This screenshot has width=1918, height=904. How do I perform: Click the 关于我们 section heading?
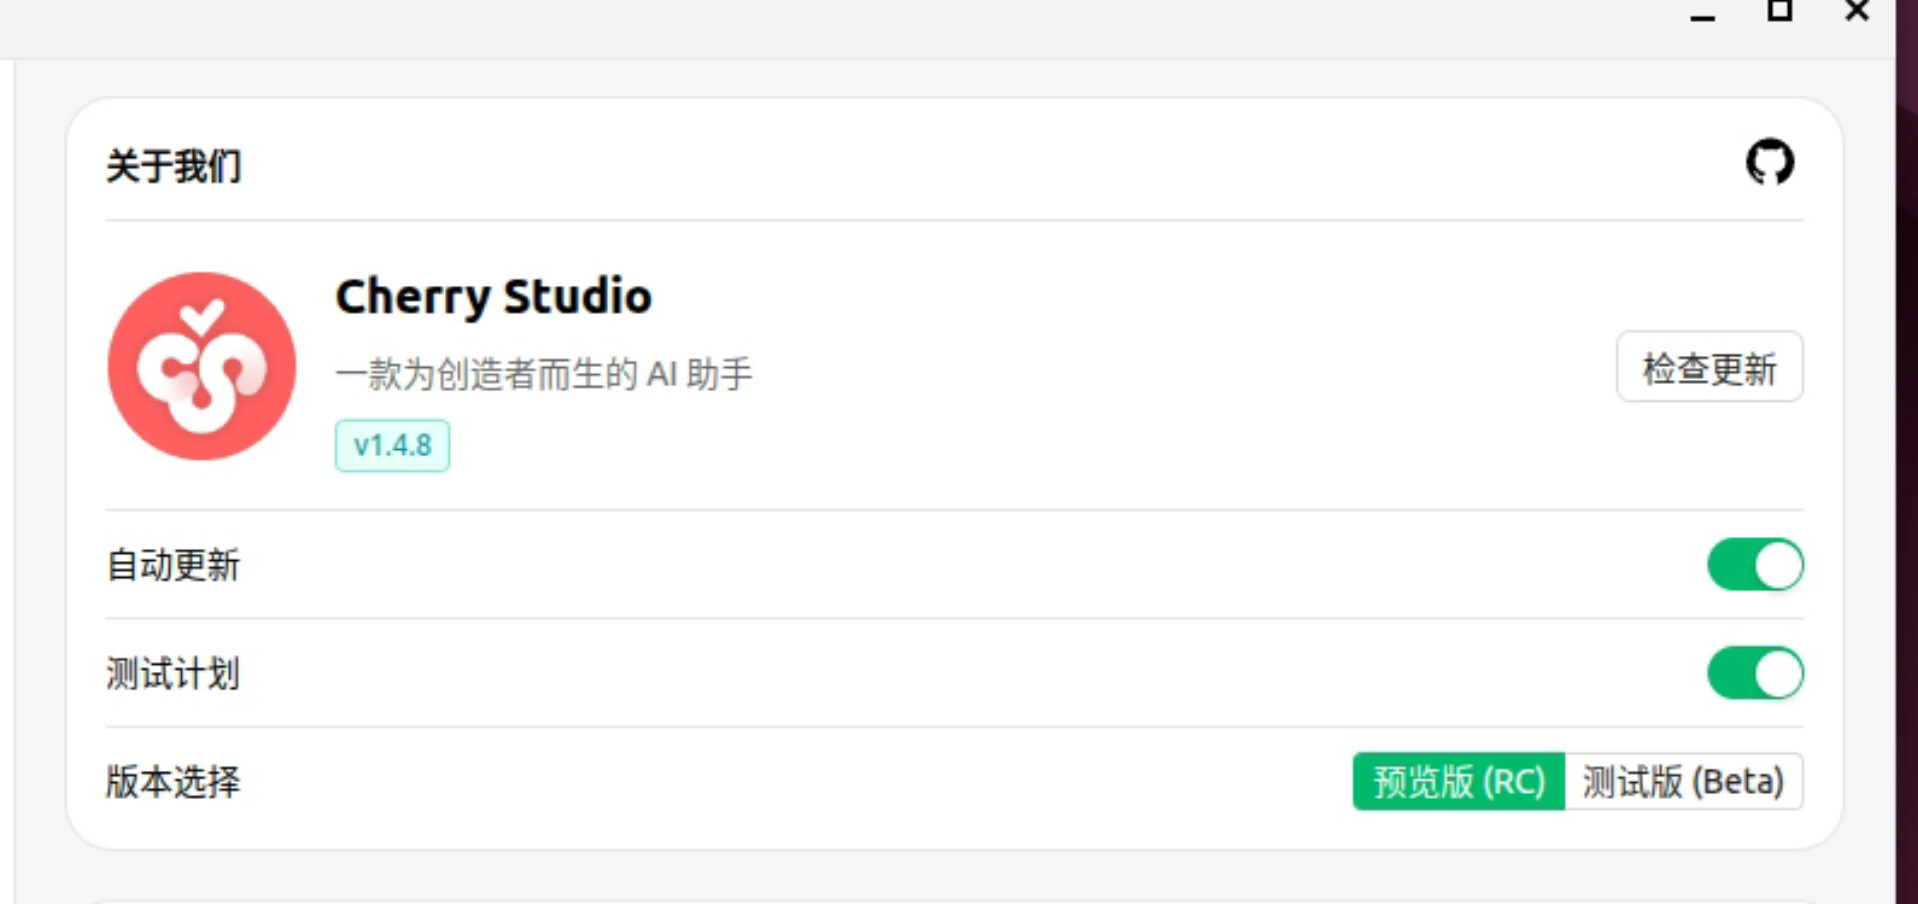(174, 166)
